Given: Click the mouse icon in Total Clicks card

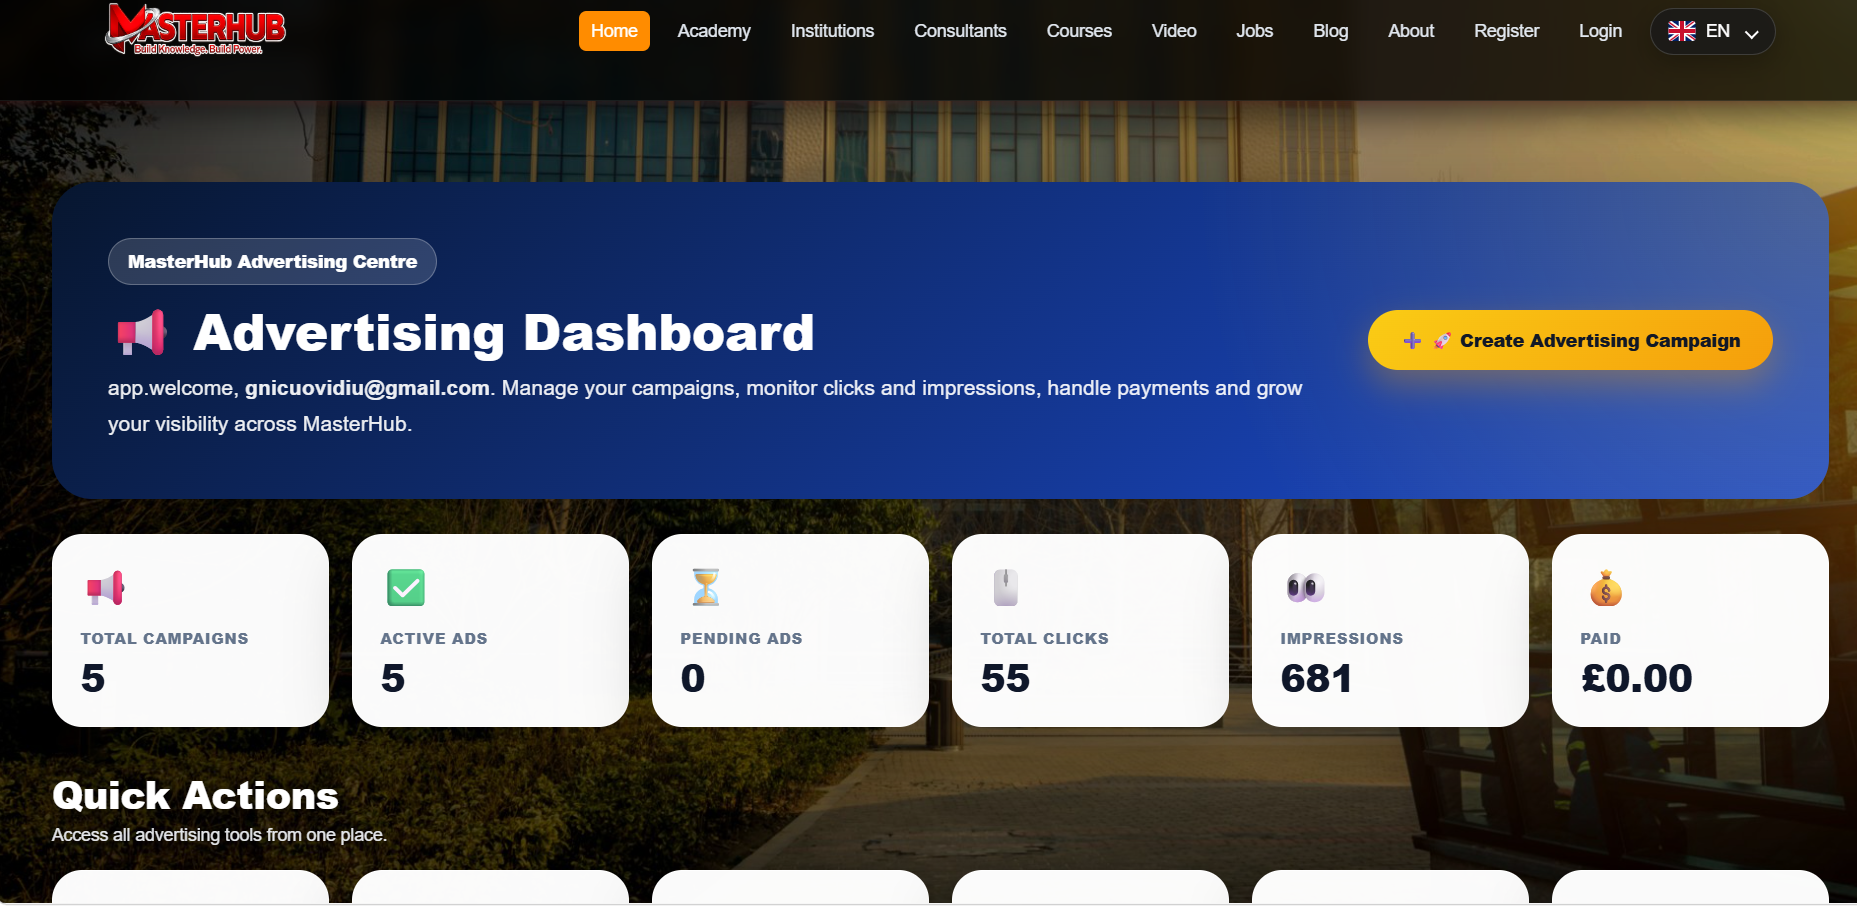Looking at the screenshot, I should coord(1006,588).
